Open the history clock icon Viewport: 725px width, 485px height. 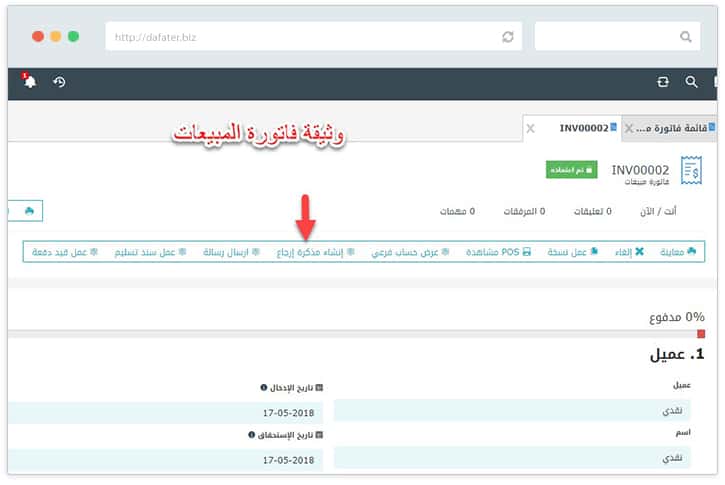click(59, 82)
